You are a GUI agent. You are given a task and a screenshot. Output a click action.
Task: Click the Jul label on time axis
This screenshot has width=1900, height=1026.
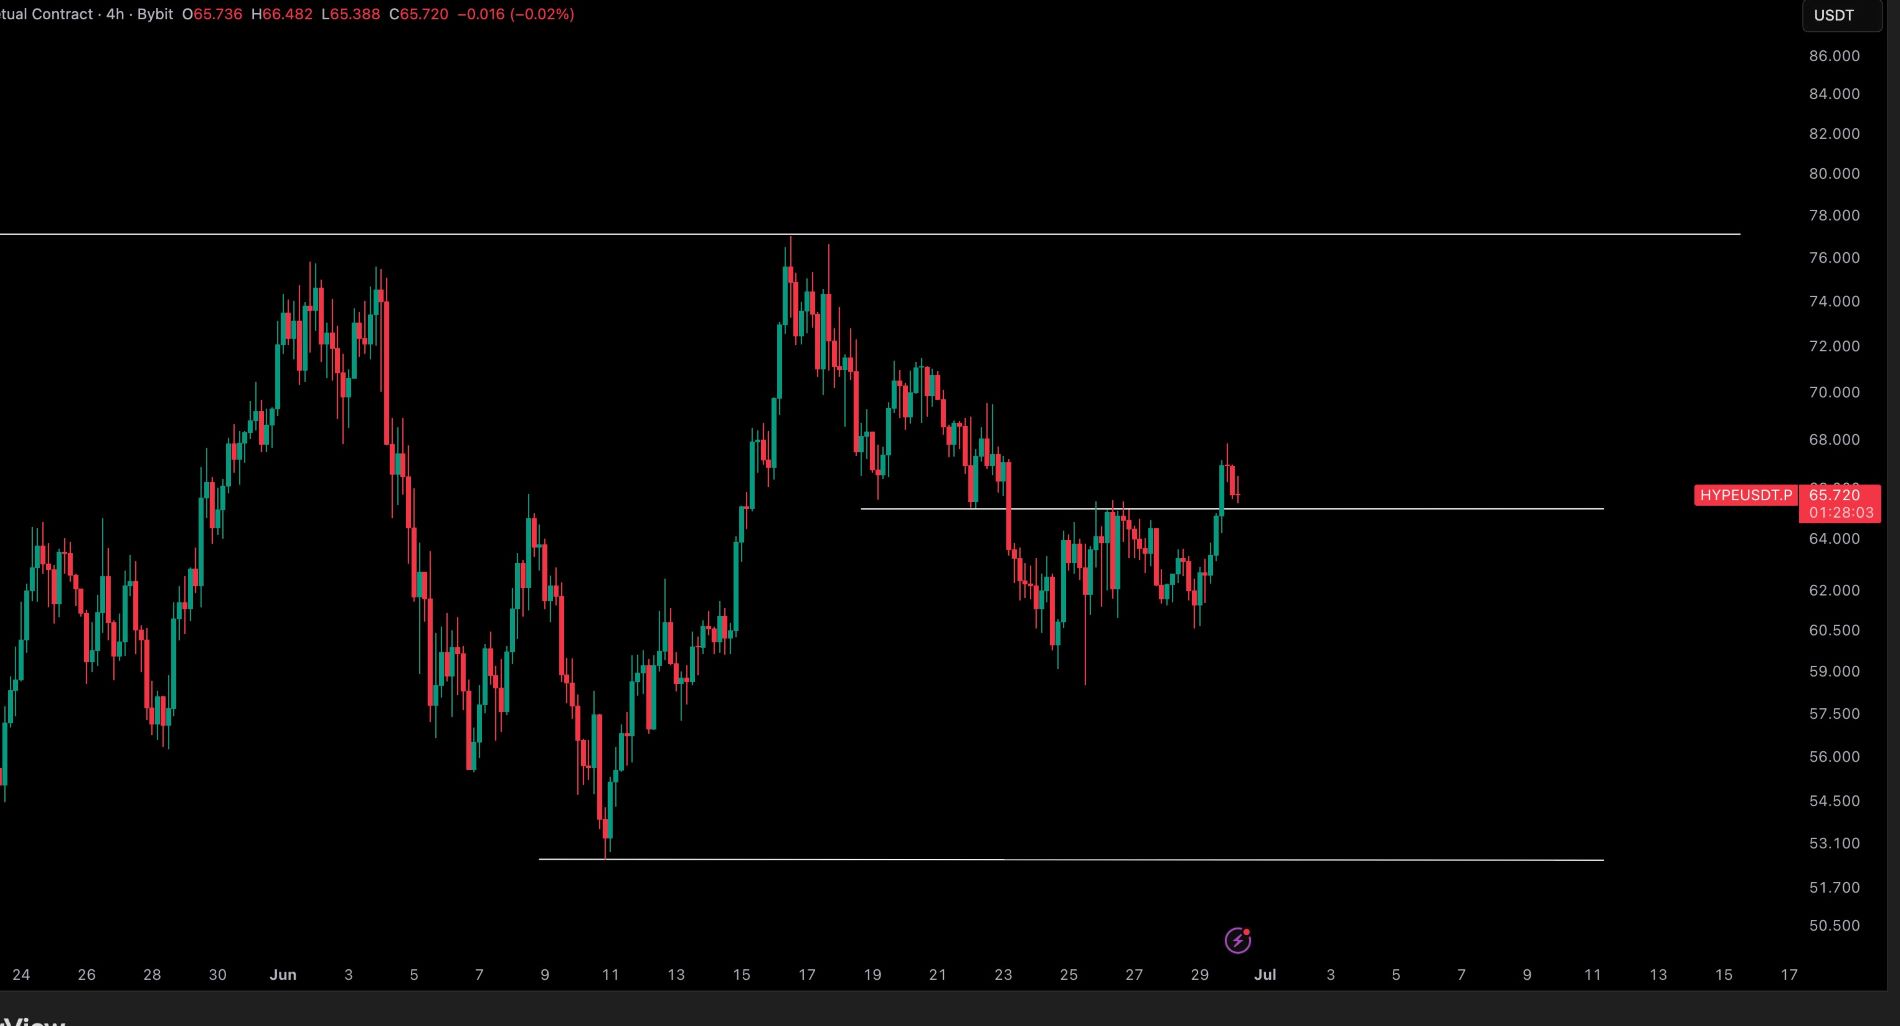pyautogui.click(x=1265, y=975)
